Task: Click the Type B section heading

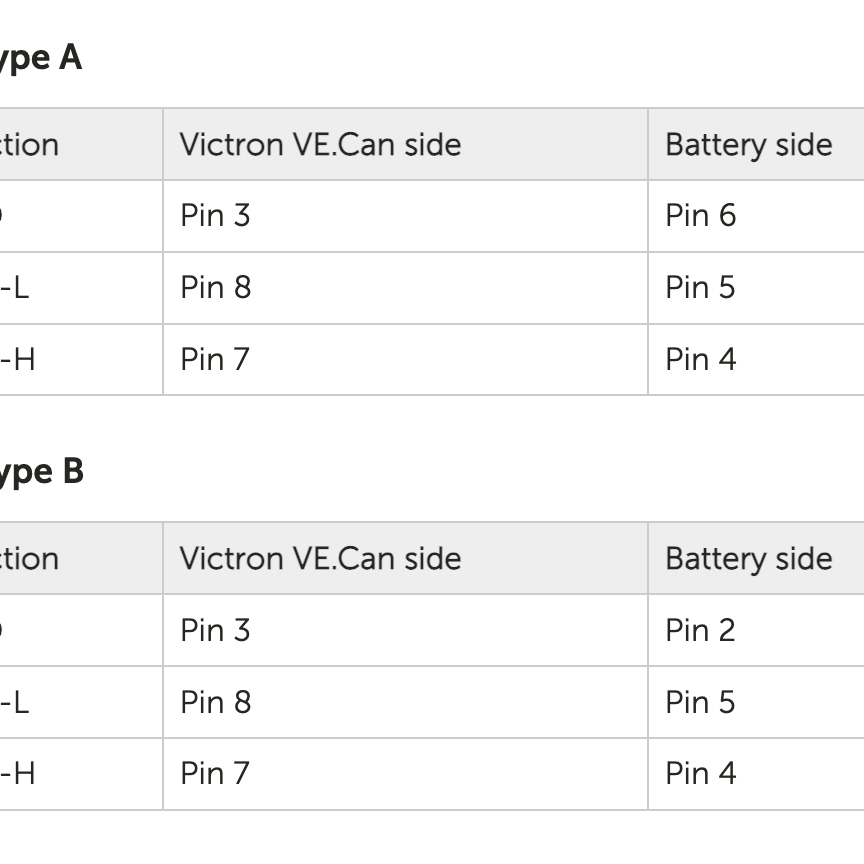Action: pos(40,471)
